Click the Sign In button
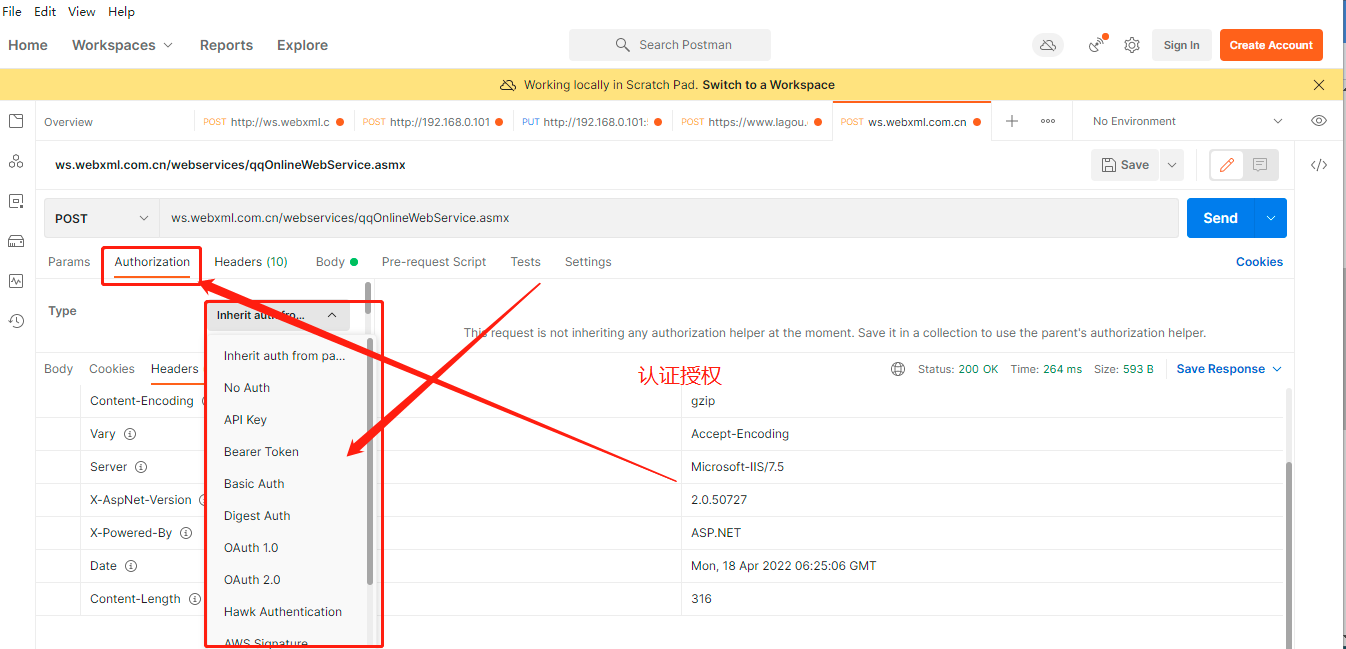Image resolution: width=1346 pixels, height=649 pixels. pos(1181,45)
